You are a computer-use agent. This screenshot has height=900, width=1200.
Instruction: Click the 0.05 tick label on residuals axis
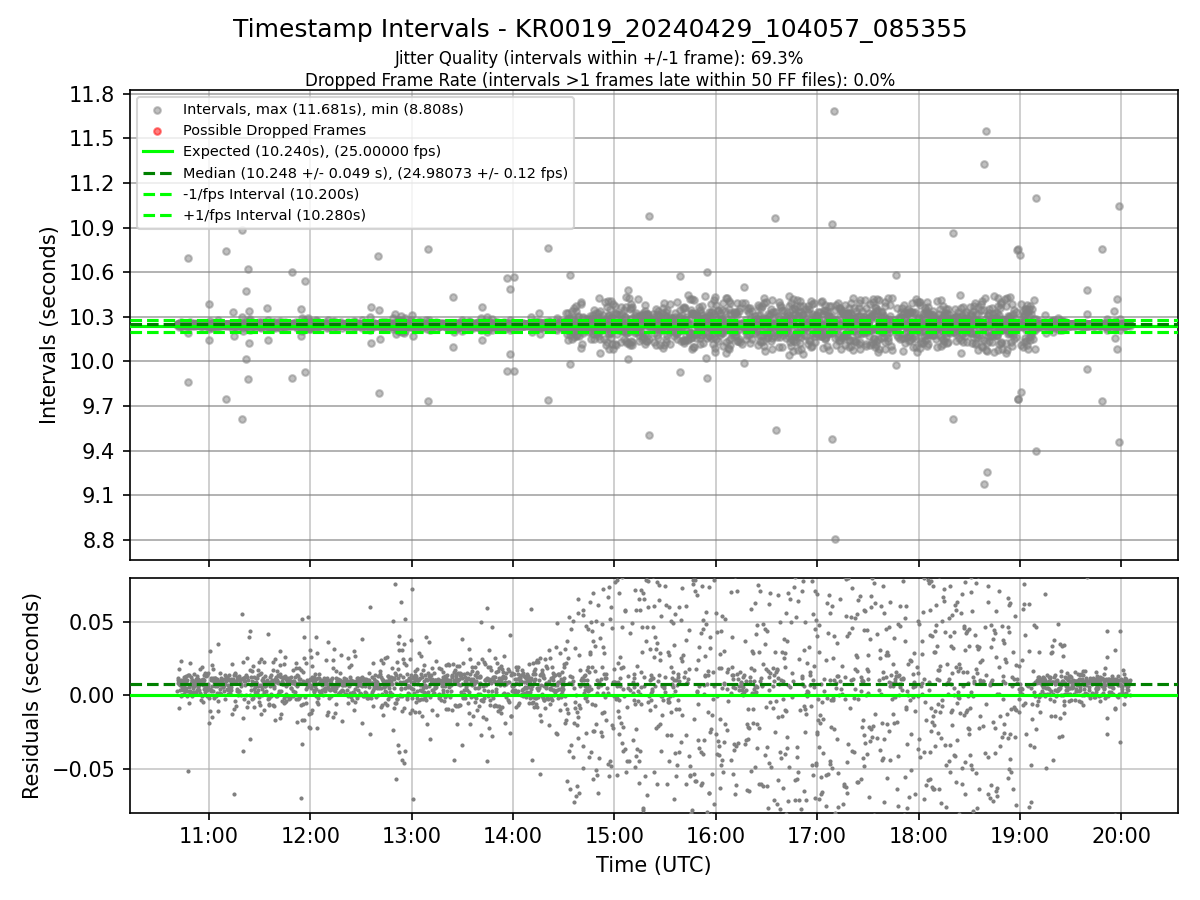coord(93,623)
